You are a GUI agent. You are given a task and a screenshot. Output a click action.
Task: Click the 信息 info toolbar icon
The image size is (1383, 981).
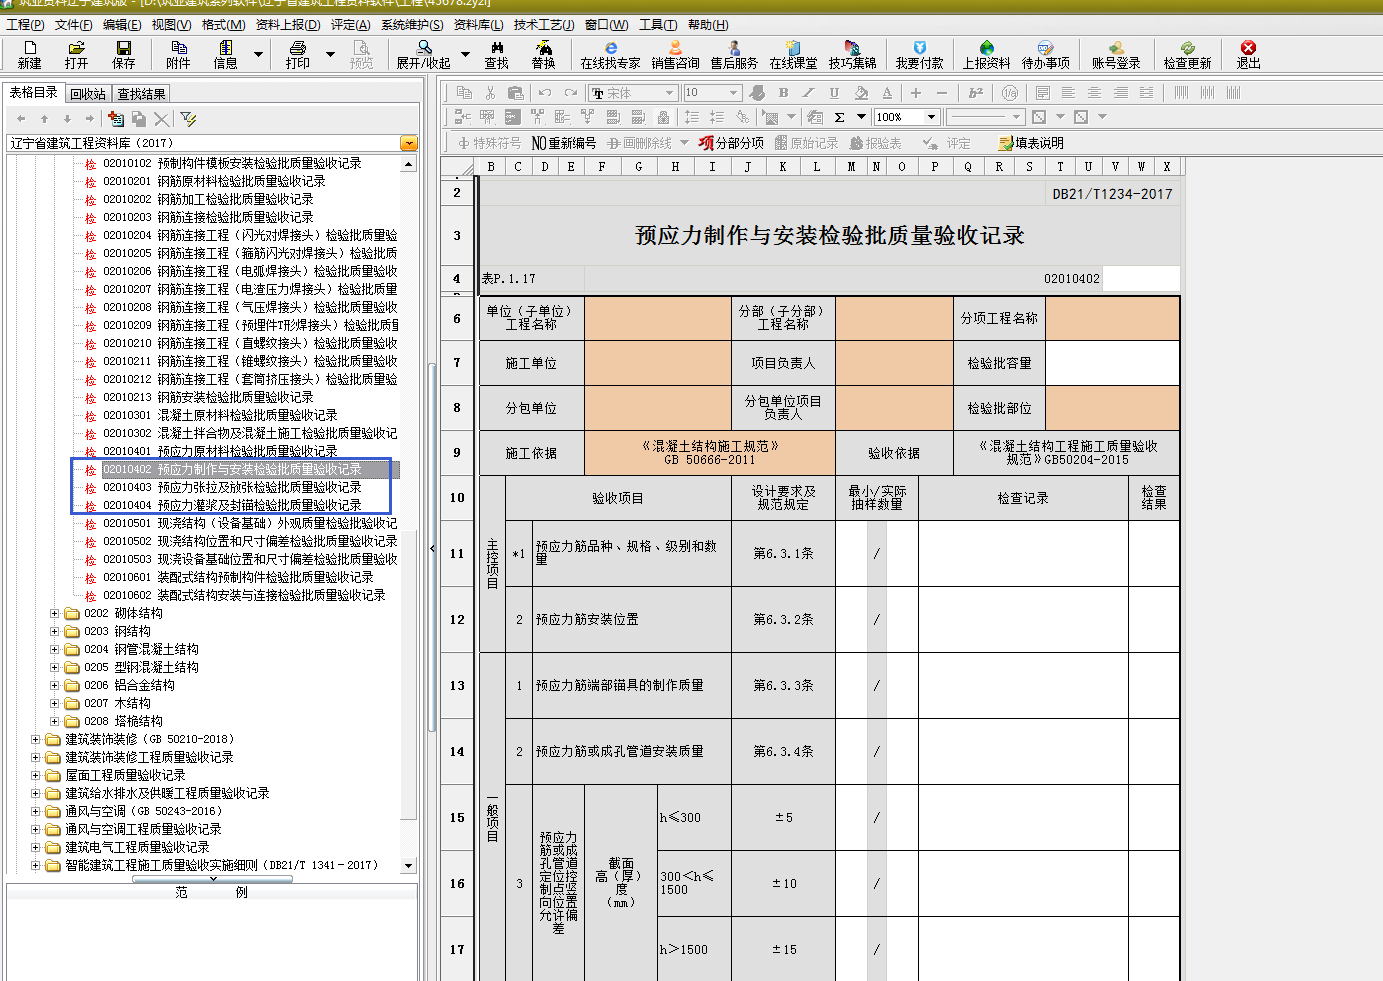tap(225, 54)
